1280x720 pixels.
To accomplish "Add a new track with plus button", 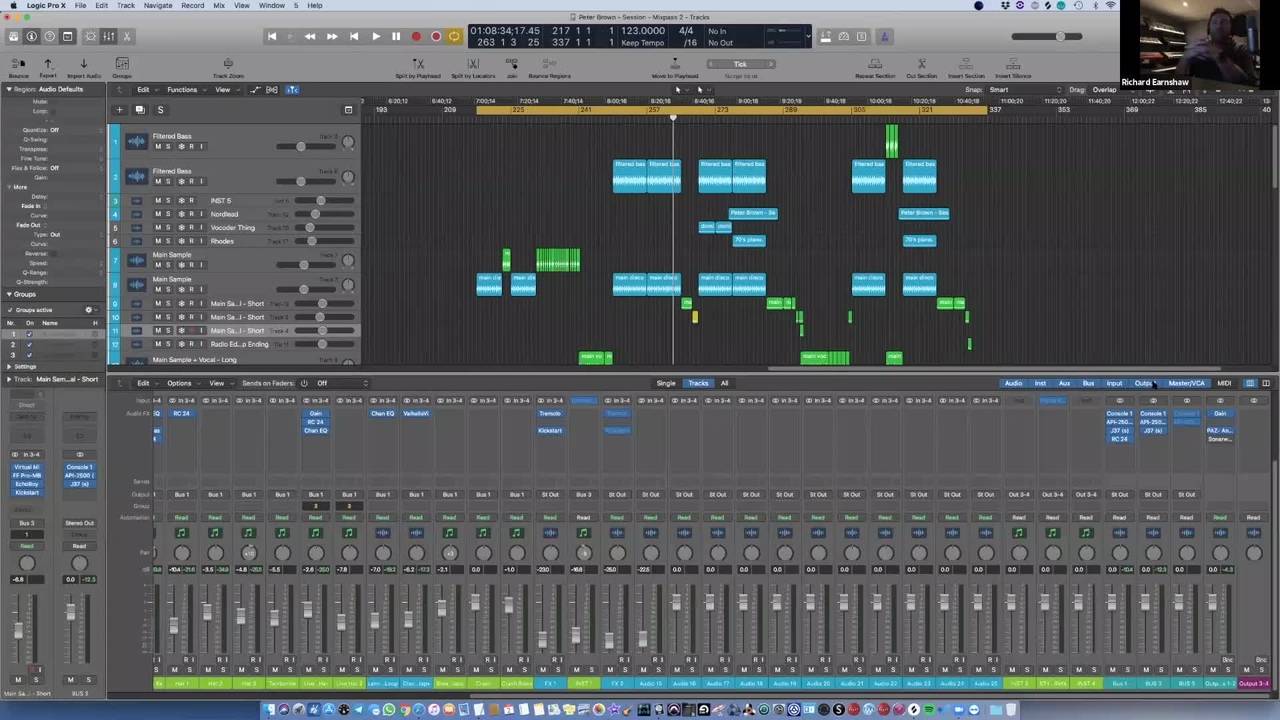I will click(120, 110).
